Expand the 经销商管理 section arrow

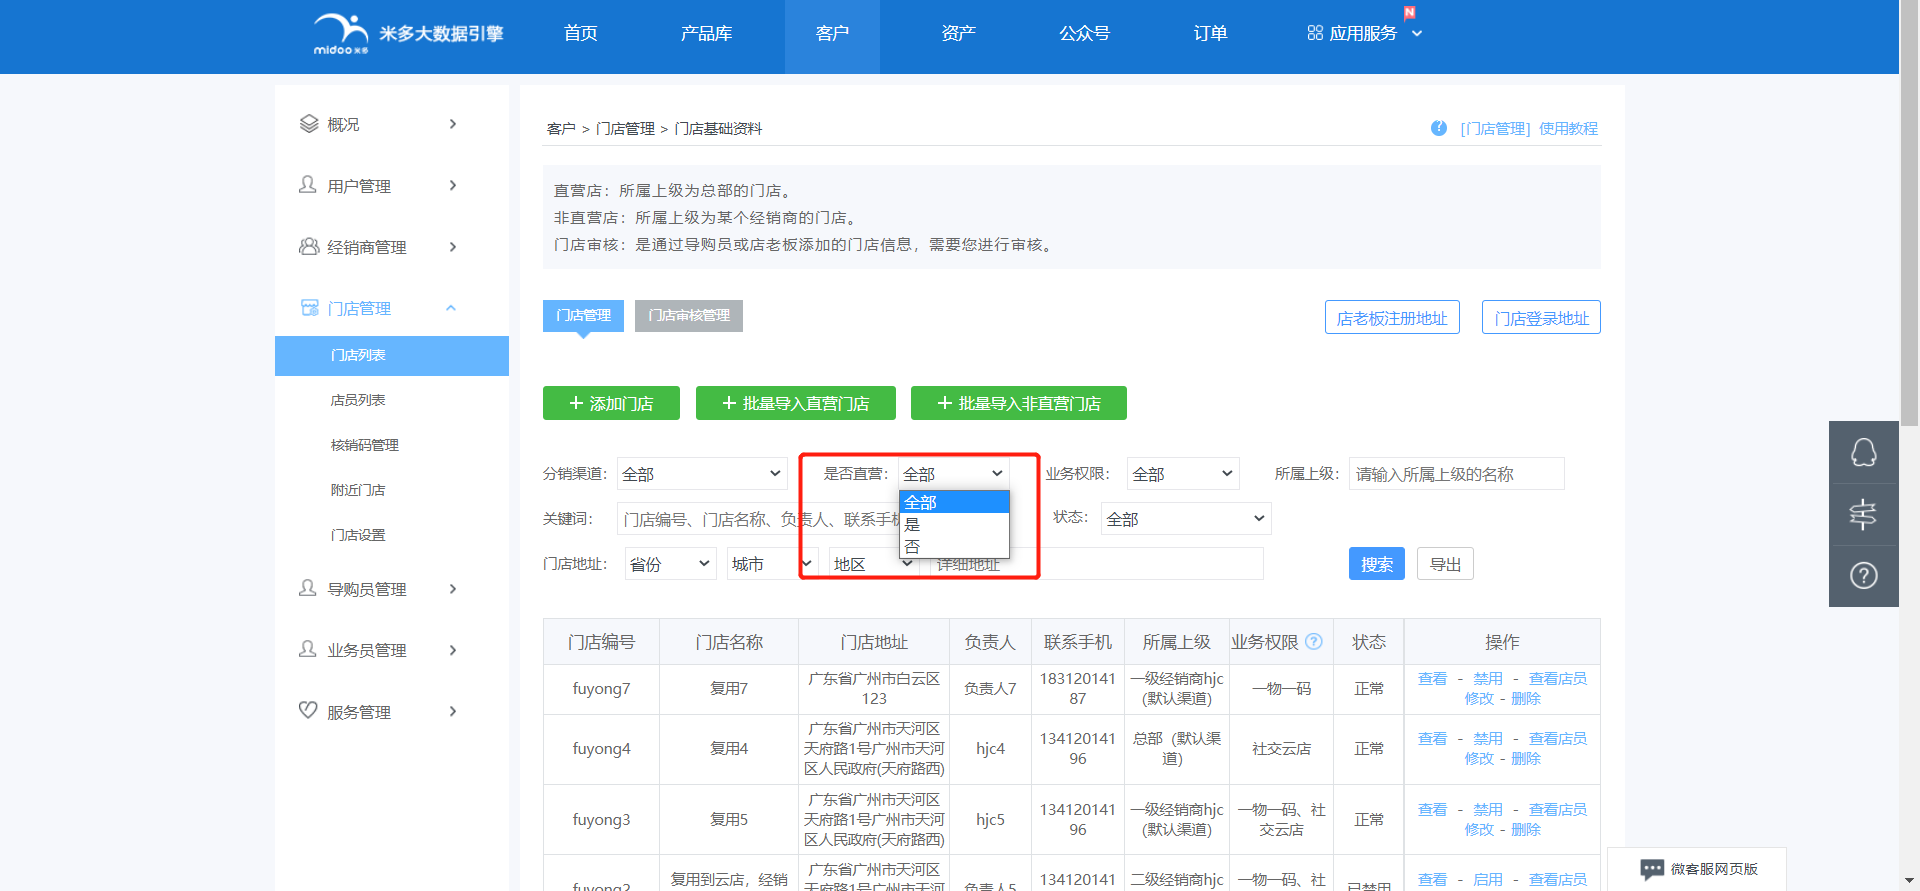click(x=453, y=246)
